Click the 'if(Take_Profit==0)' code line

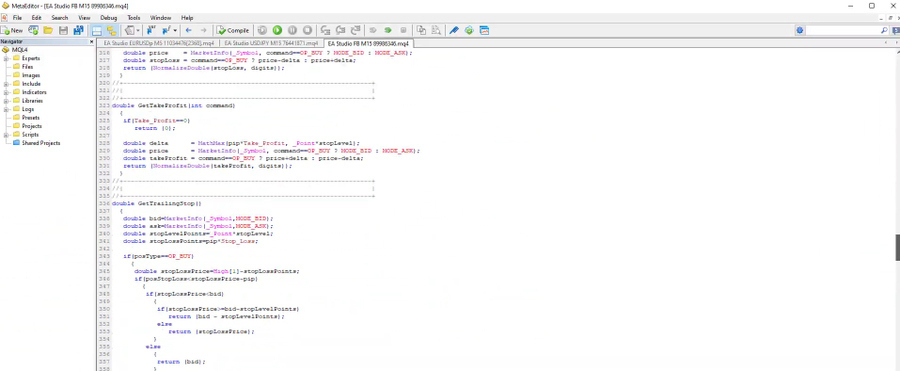point(156,121)
